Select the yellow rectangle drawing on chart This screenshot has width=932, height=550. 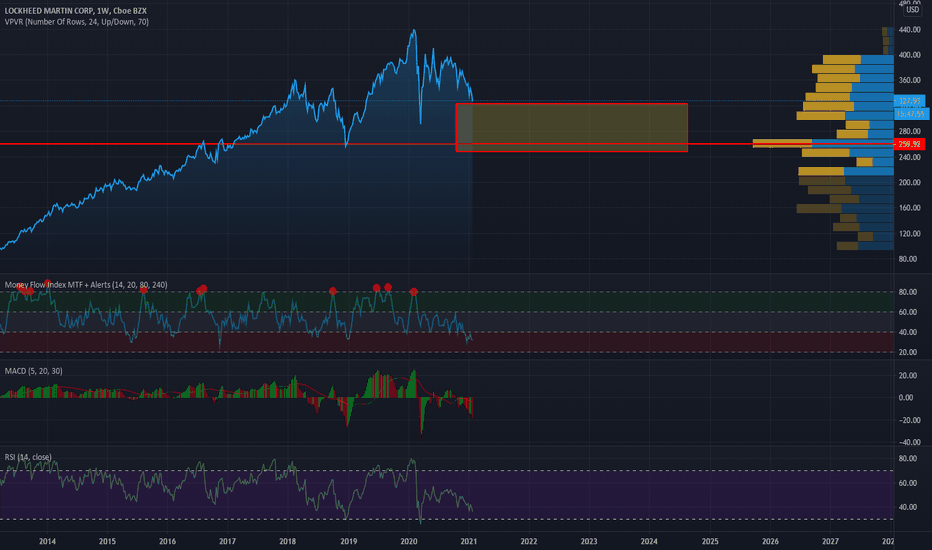point(572,127)
